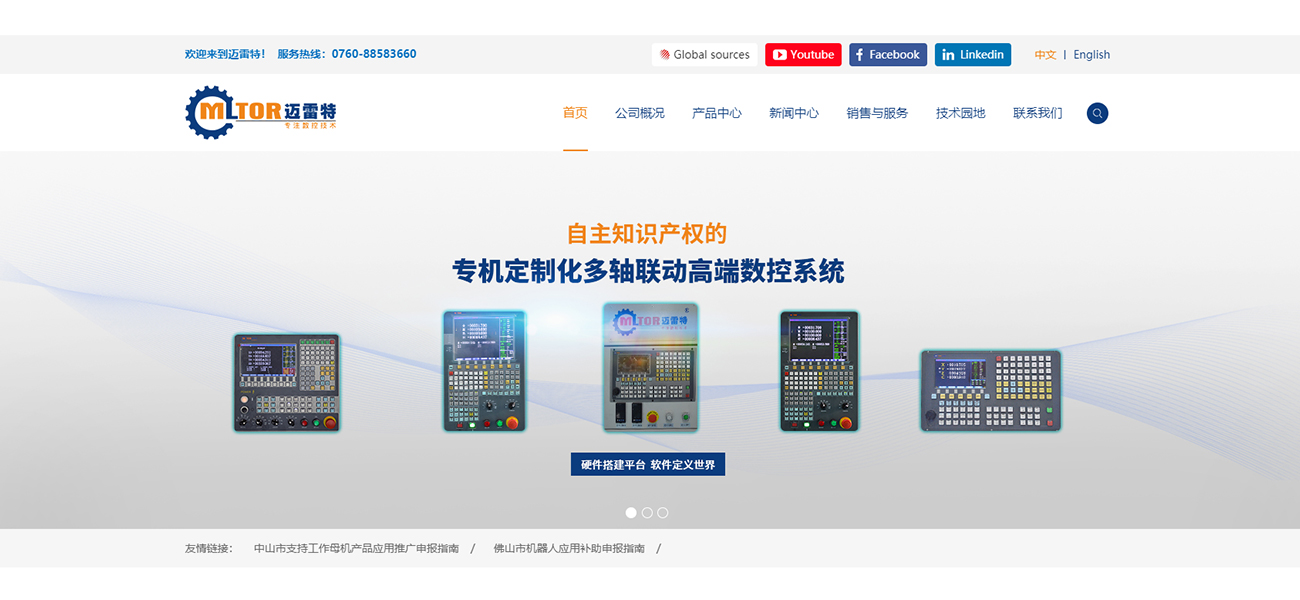The height and width of the screenshot is (600, 1300).
Task: Open the 产品中心 menu
Action: point(716,113)
